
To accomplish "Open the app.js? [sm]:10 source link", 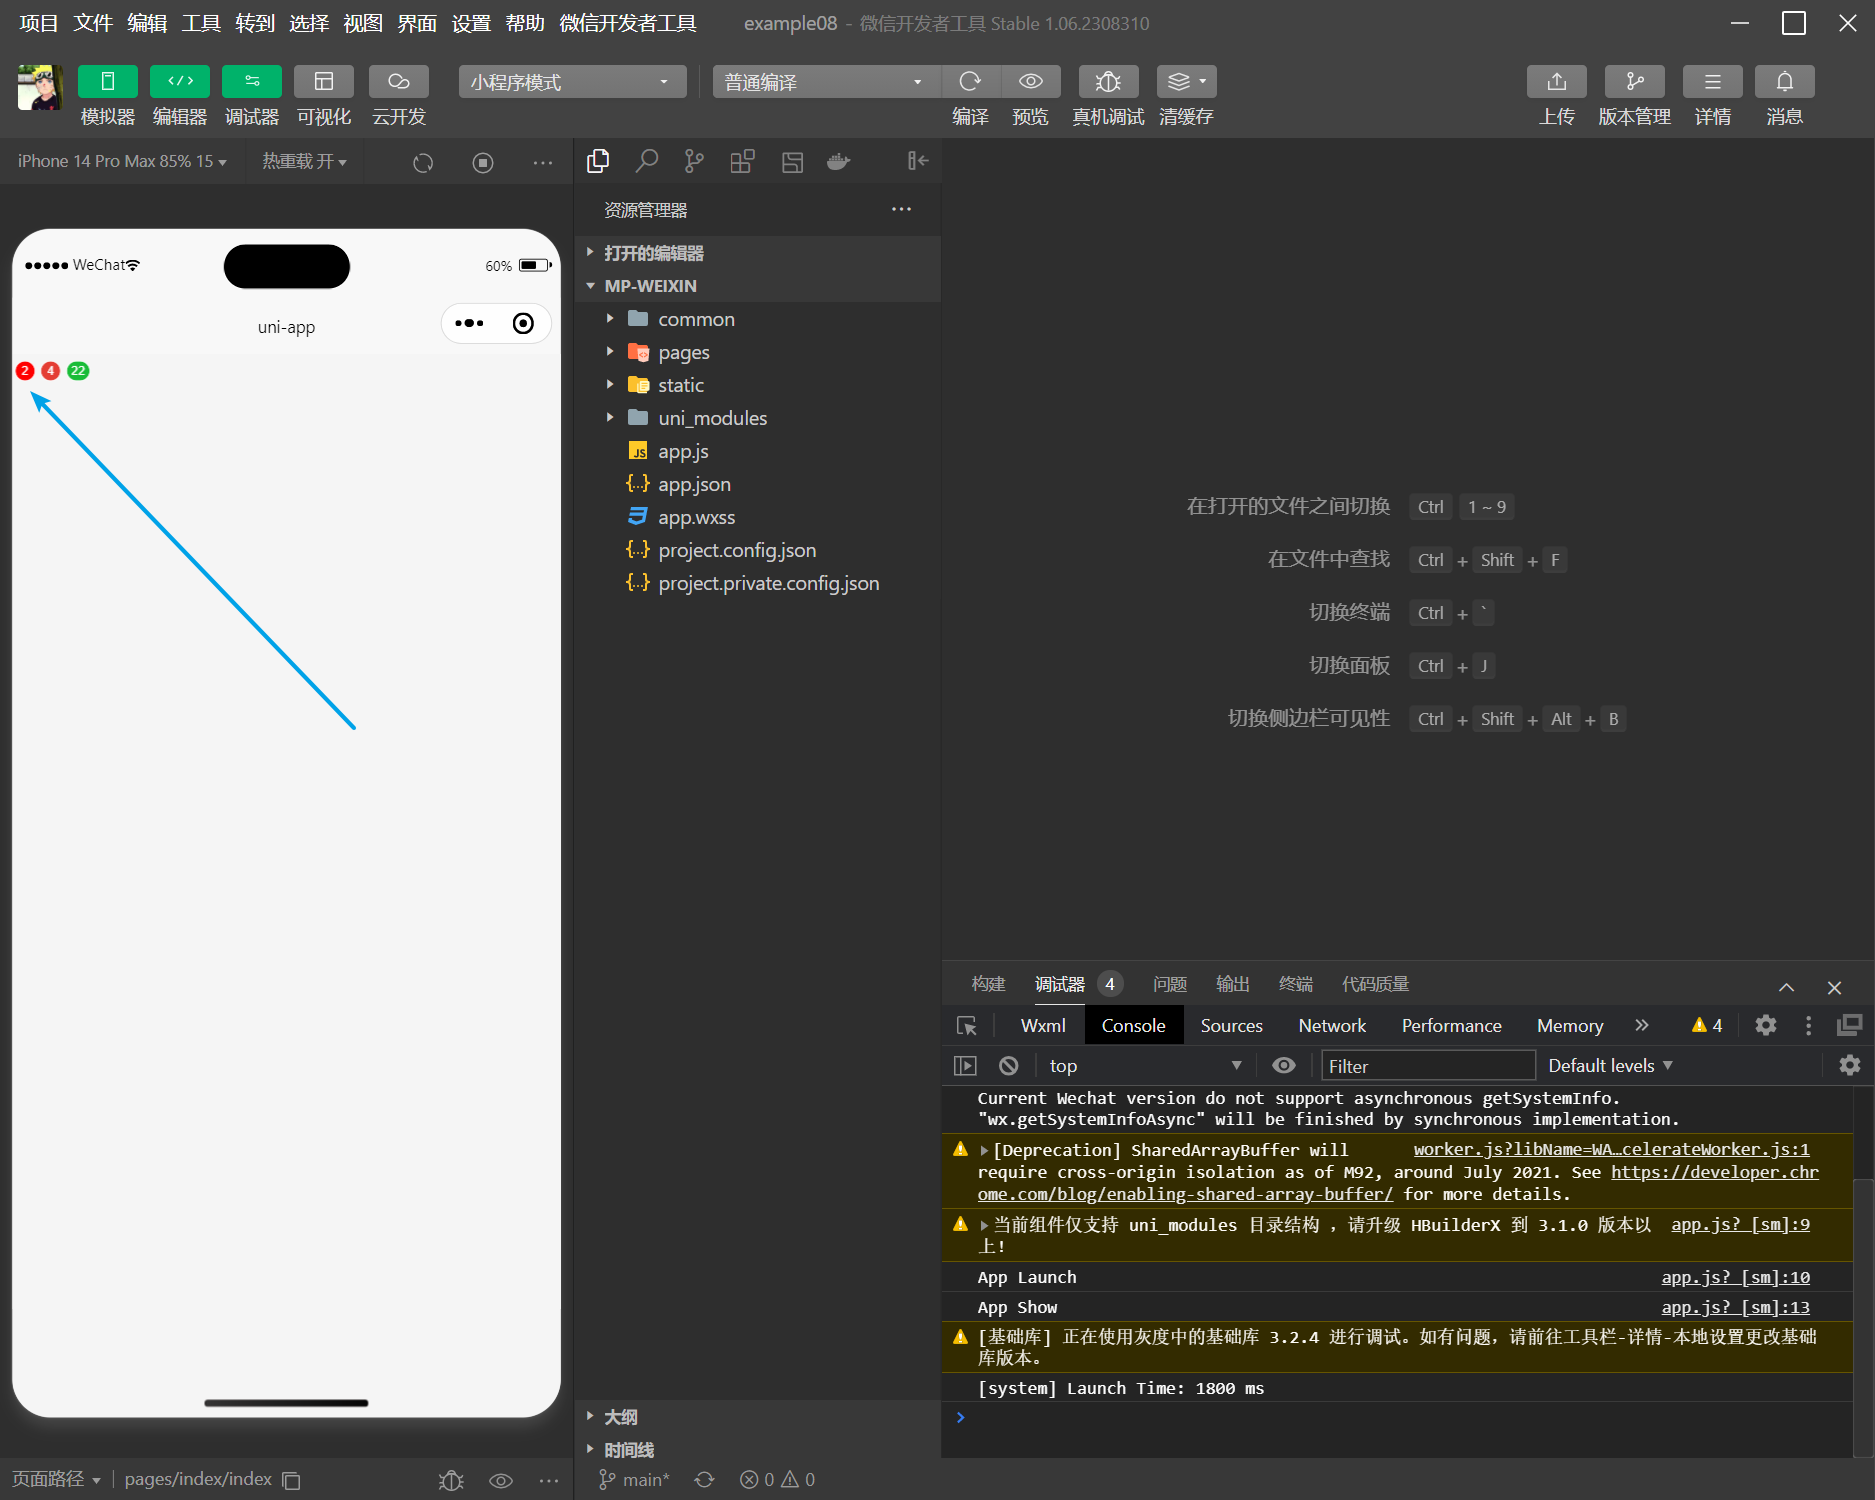I will click(x=1735, y=1277).
